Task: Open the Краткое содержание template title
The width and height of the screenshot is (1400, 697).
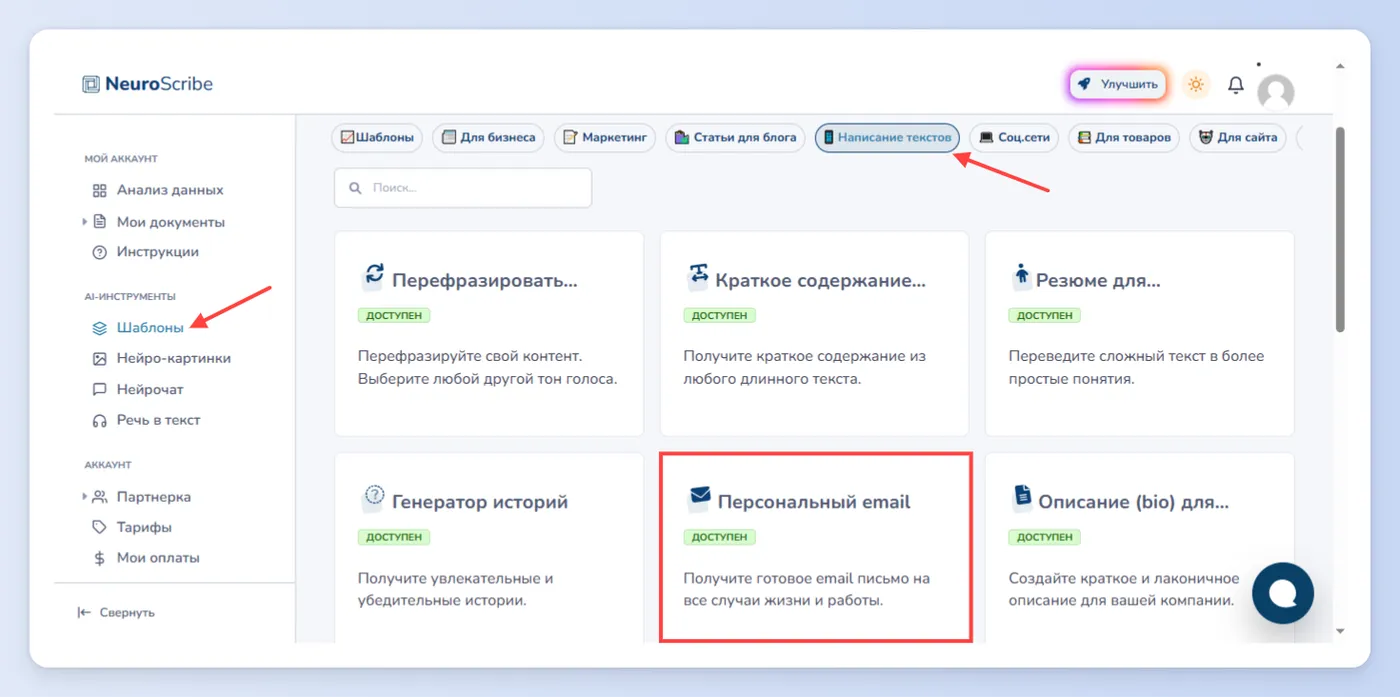Action: (822, 281)
